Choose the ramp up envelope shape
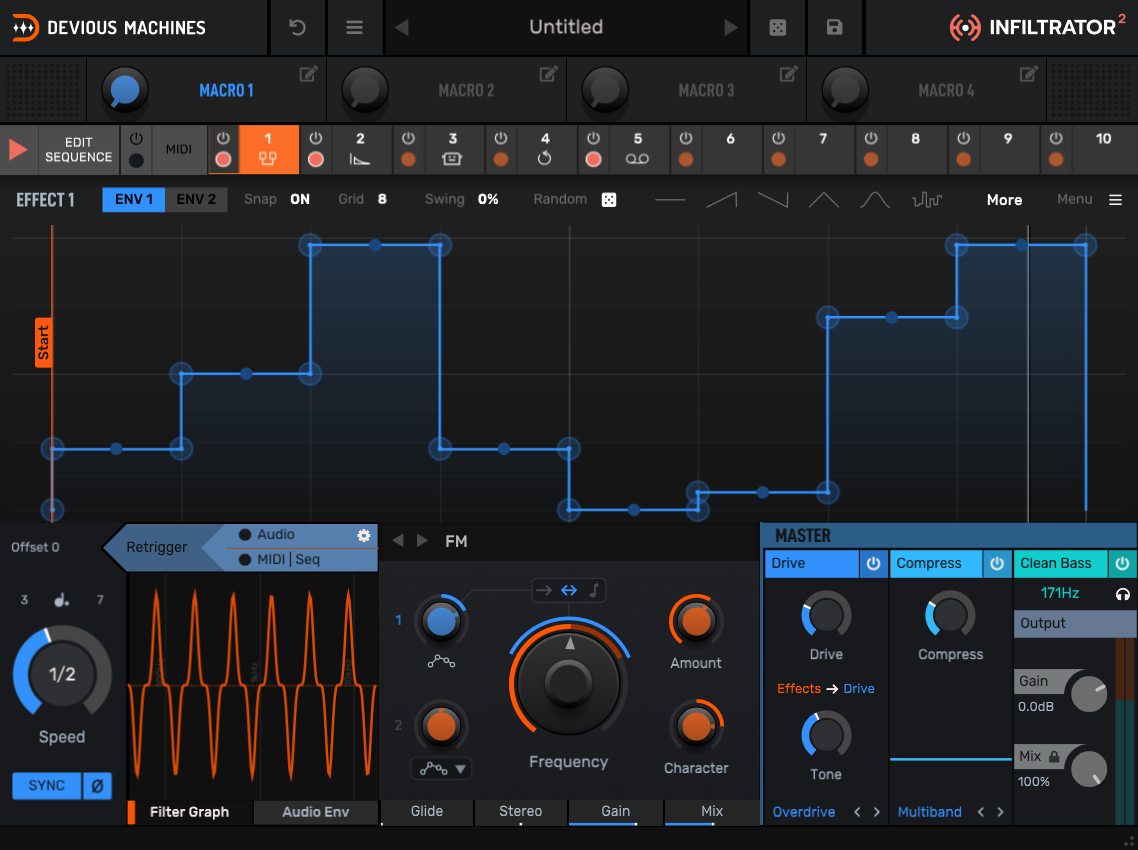The width and height of the screenshot is (1138, 850). (x=721, y=200)
